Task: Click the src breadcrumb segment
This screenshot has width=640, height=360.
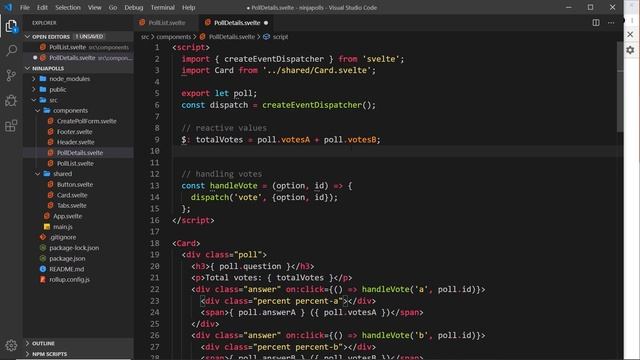Action: (x=145, y=37)
